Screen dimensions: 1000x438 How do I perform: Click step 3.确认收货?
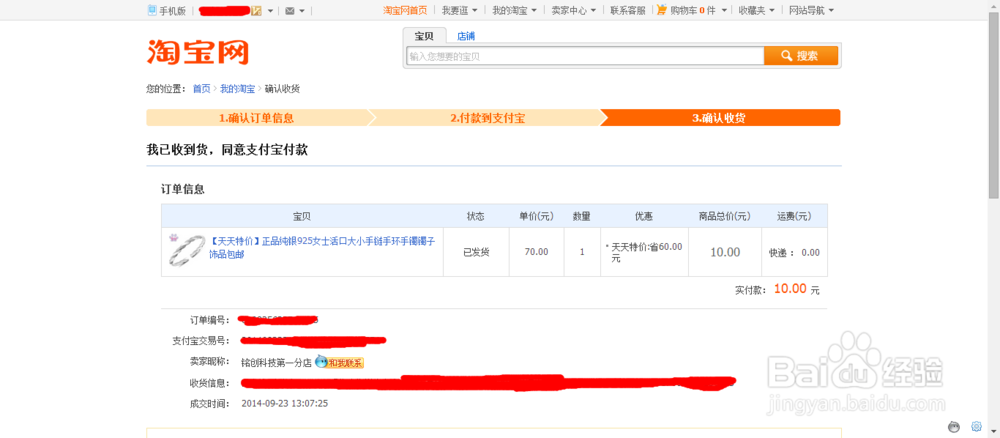click(x=719, y=118)
